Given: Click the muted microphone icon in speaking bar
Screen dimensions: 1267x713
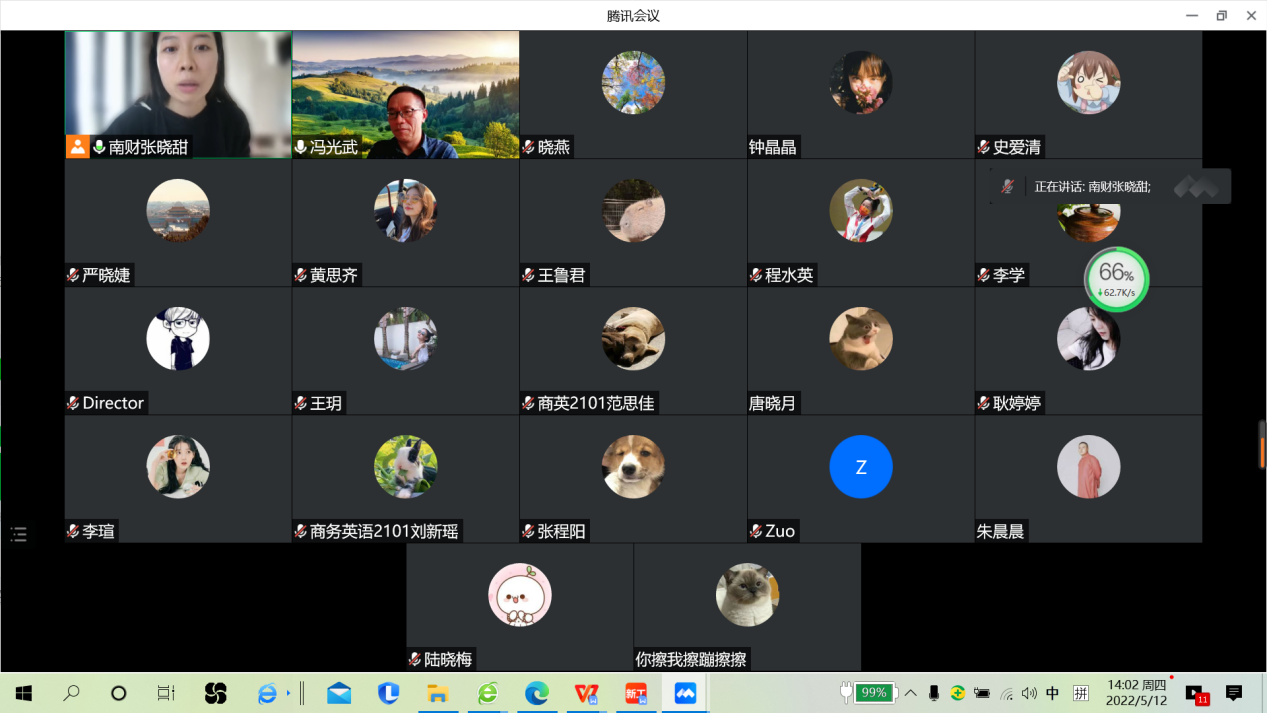Looking at the screenshot, I should pyautogui.click(x=1008, y=187).
